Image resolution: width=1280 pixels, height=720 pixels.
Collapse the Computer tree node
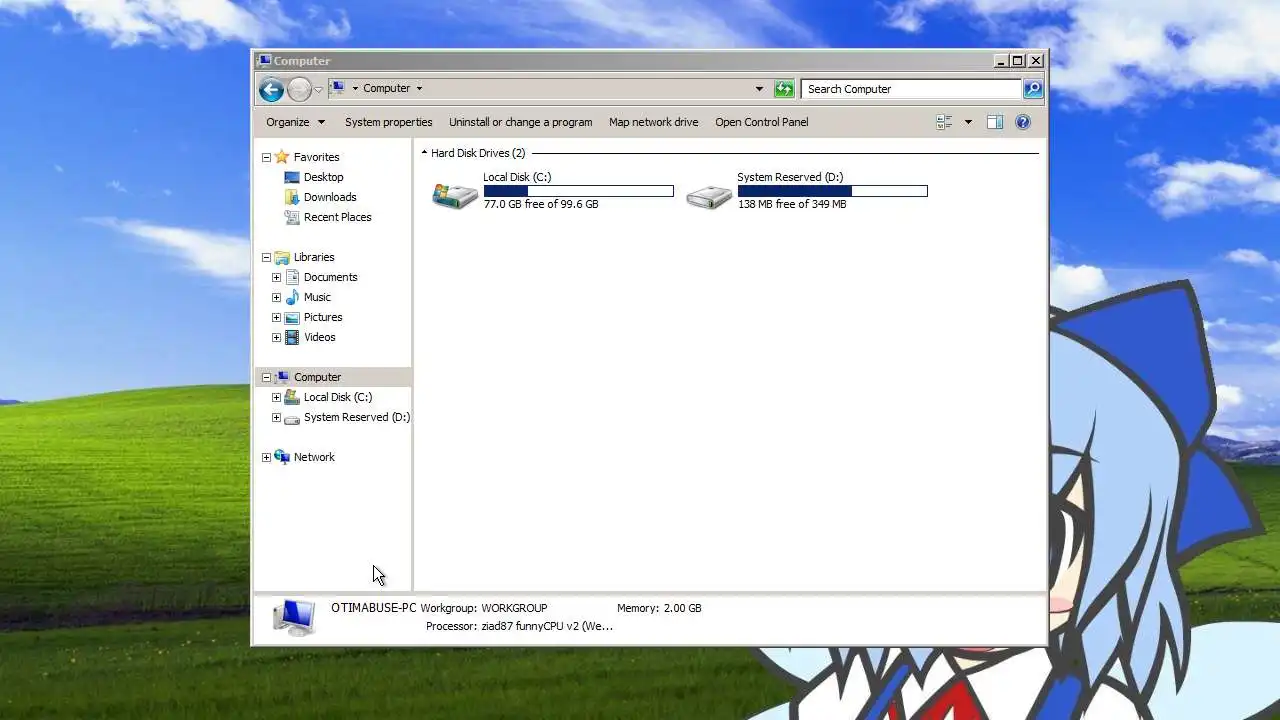pos(266,377)
